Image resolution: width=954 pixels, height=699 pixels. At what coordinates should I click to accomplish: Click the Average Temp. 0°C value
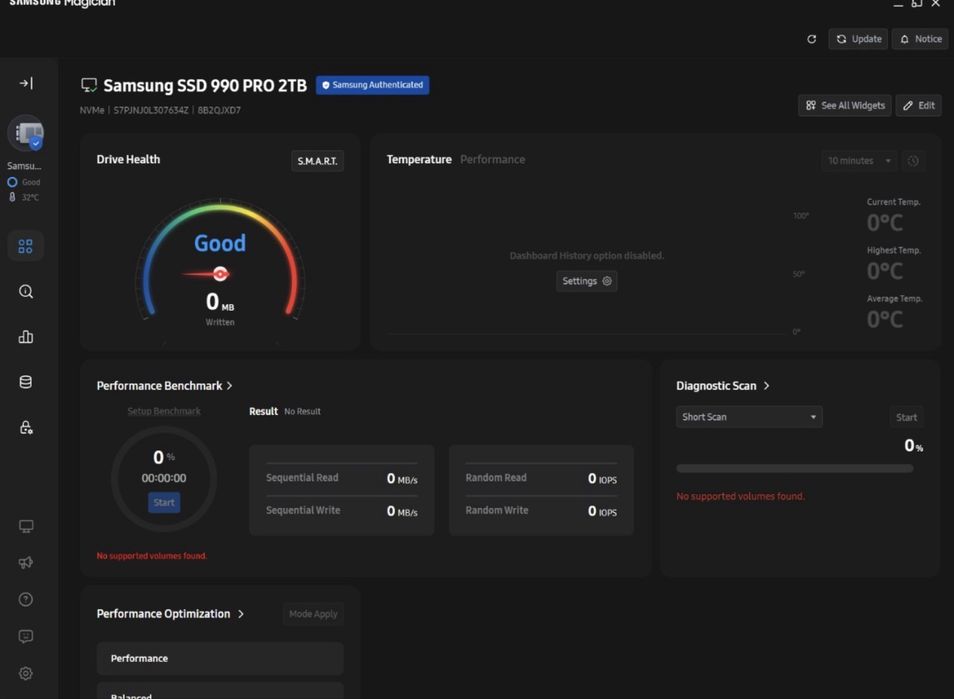[885, 319]
